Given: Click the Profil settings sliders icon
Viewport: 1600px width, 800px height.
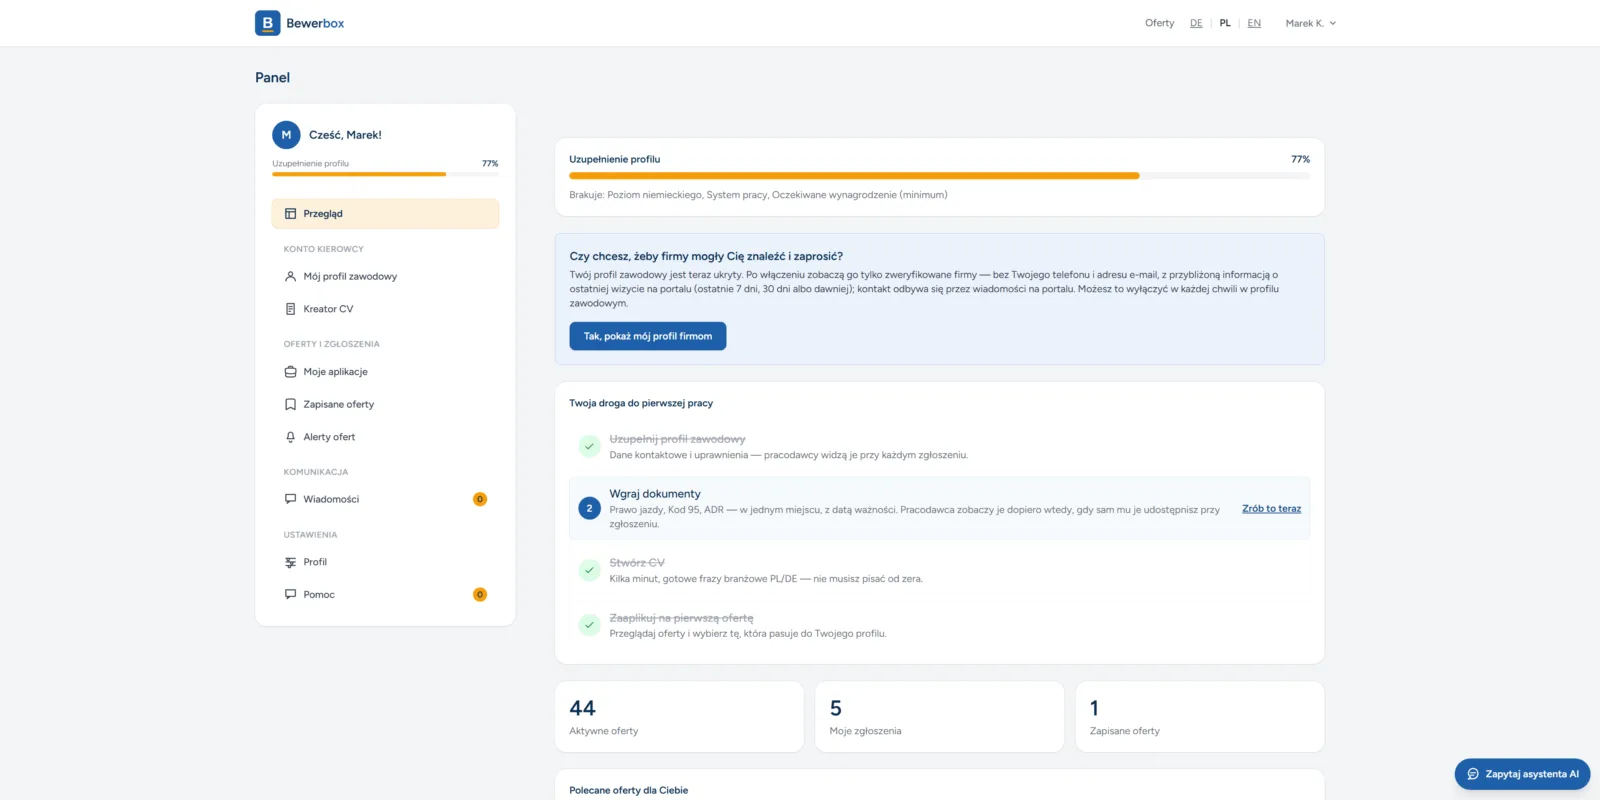Looking at the screenshot, I should (x=290, y=562).
